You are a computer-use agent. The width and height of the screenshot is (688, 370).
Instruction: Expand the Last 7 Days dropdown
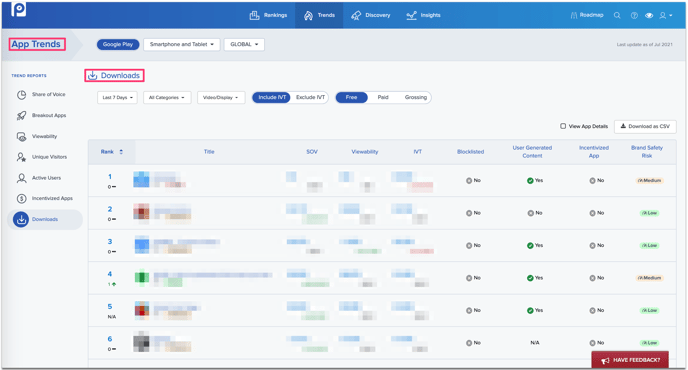click(118, 97)
